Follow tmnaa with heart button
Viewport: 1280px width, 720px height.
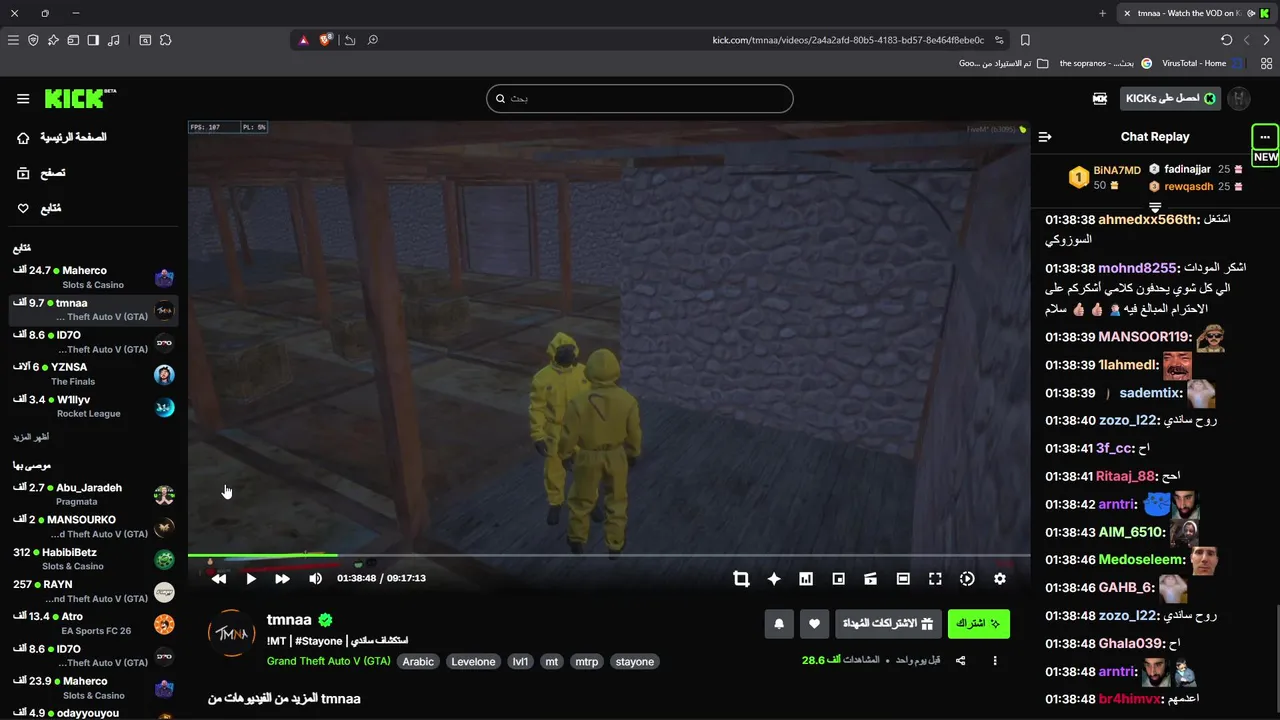click(814, 624)
